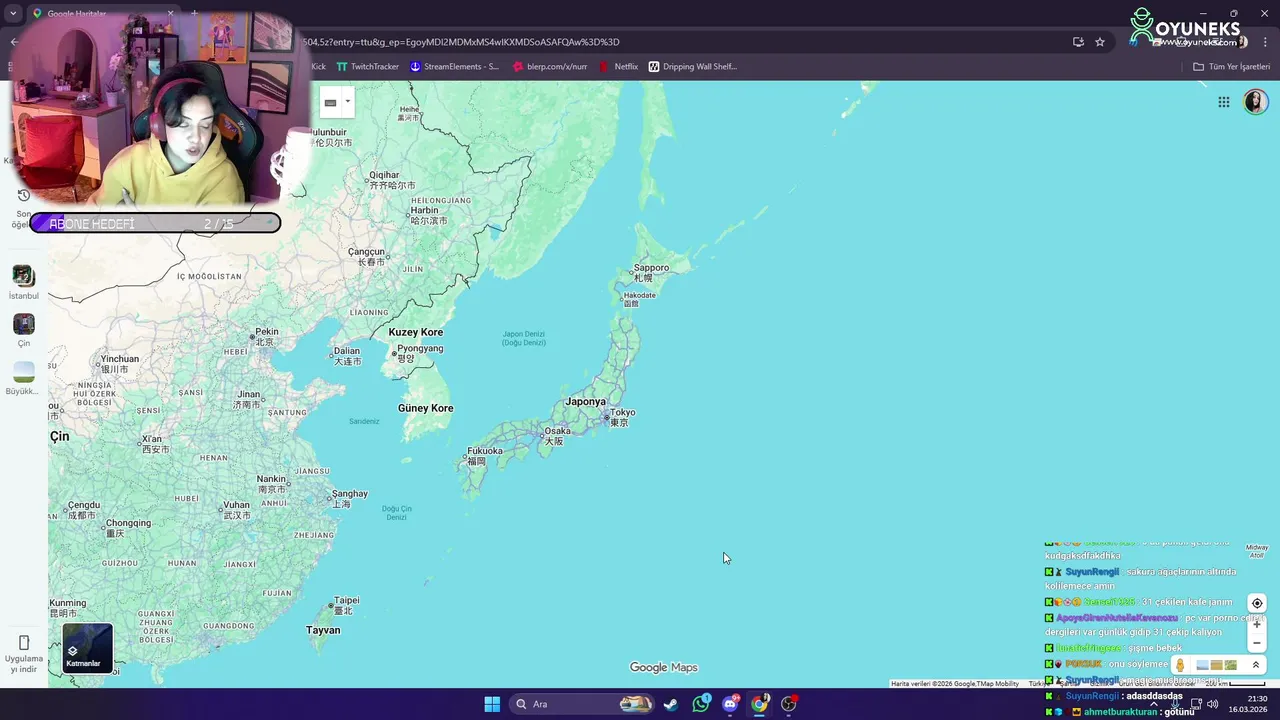1280x720 pixels.
Task: Open the Dripping Wall Shelf bookmark
Action: [693, 67]
